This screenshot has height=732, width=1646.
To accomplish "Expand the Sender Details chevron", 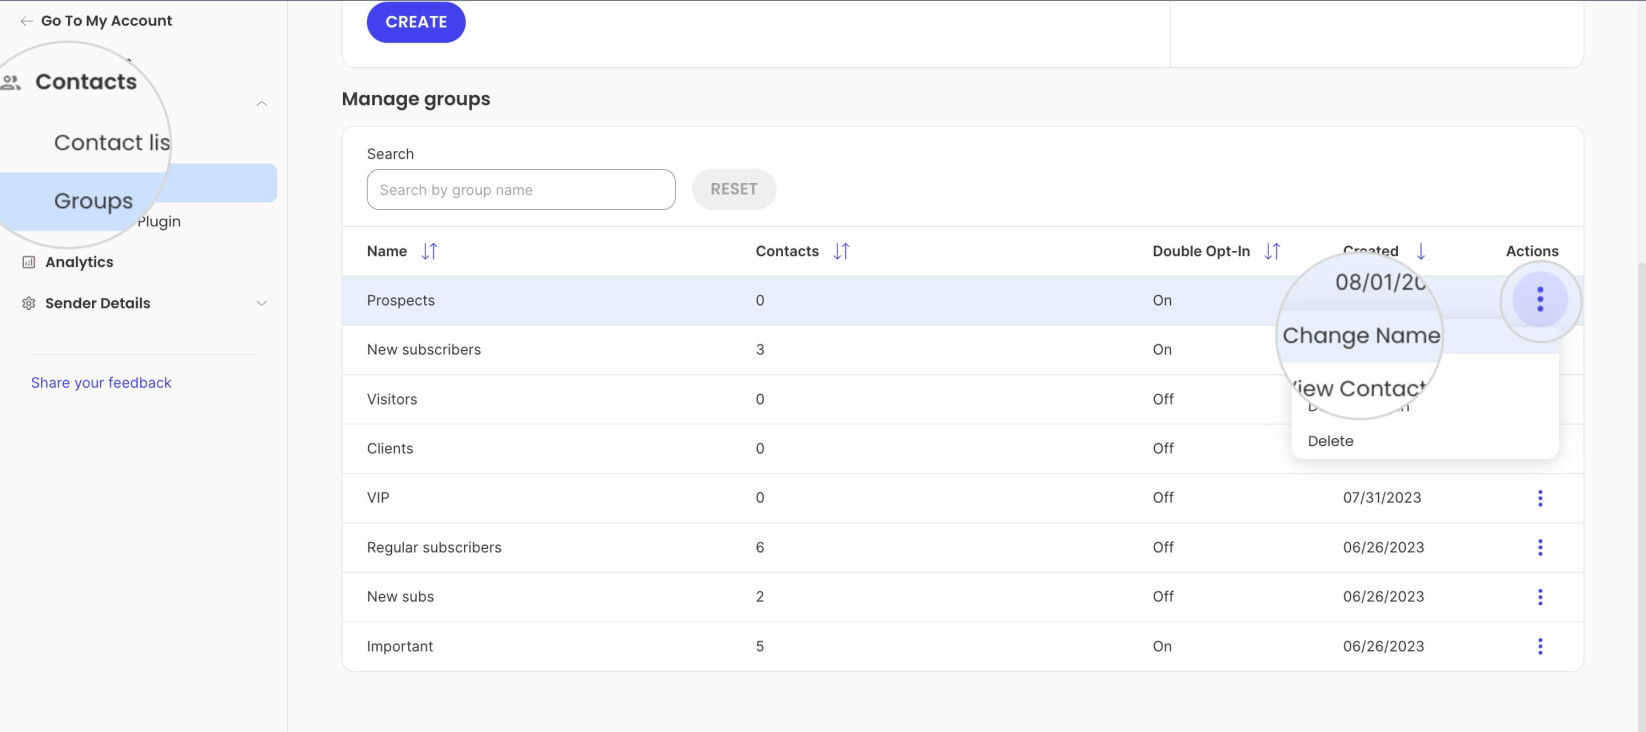I will point(261,303).
